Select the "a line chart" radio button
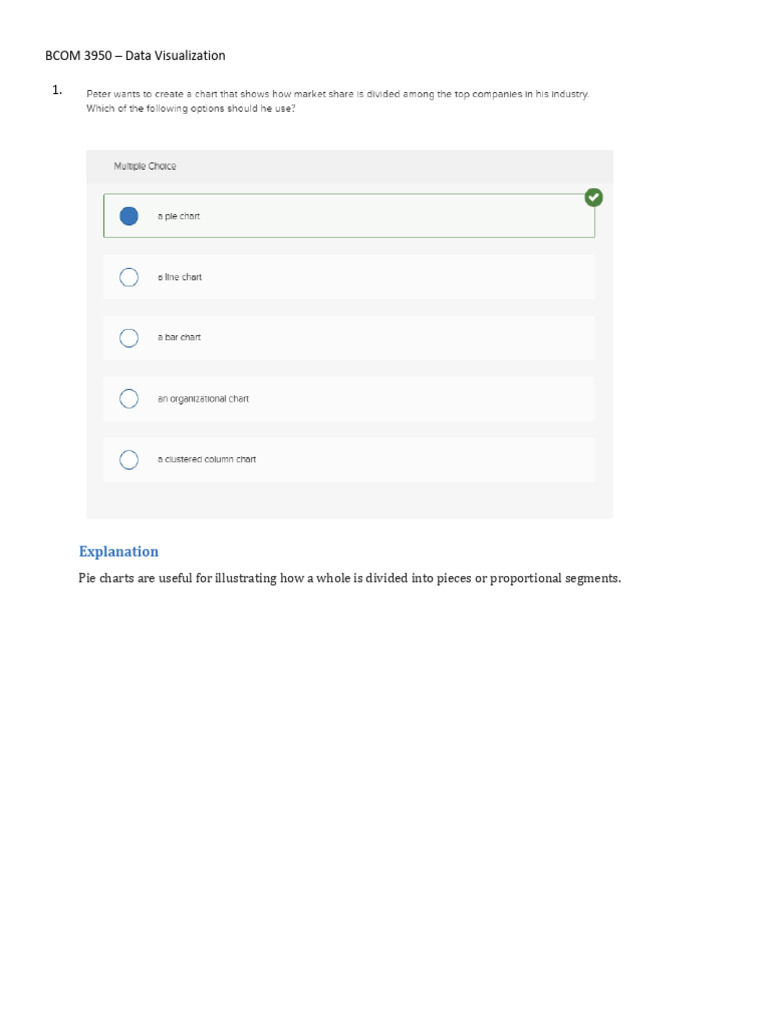This screenshot has width=768, height=1024. click(x=129, y=277)
